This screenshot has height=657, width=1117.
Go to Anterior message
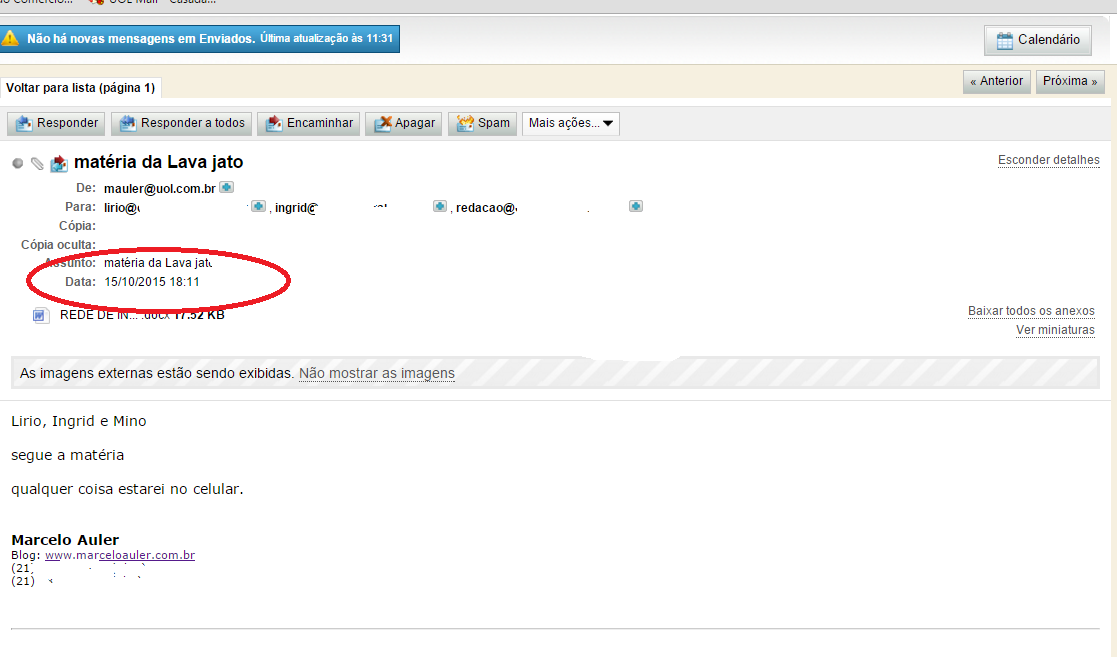(997, 81)
